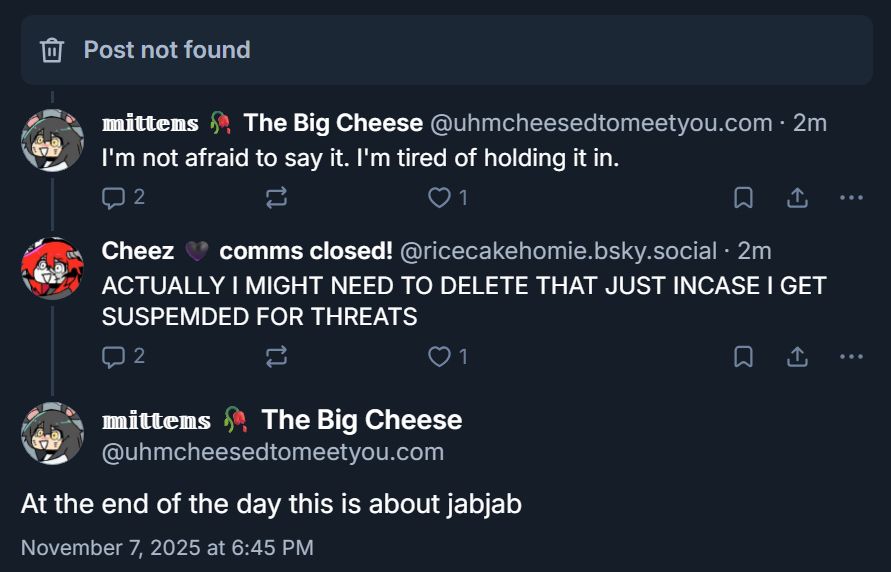Open @ricecakehomie.bsky.social profile handle

tap(558, 251)
